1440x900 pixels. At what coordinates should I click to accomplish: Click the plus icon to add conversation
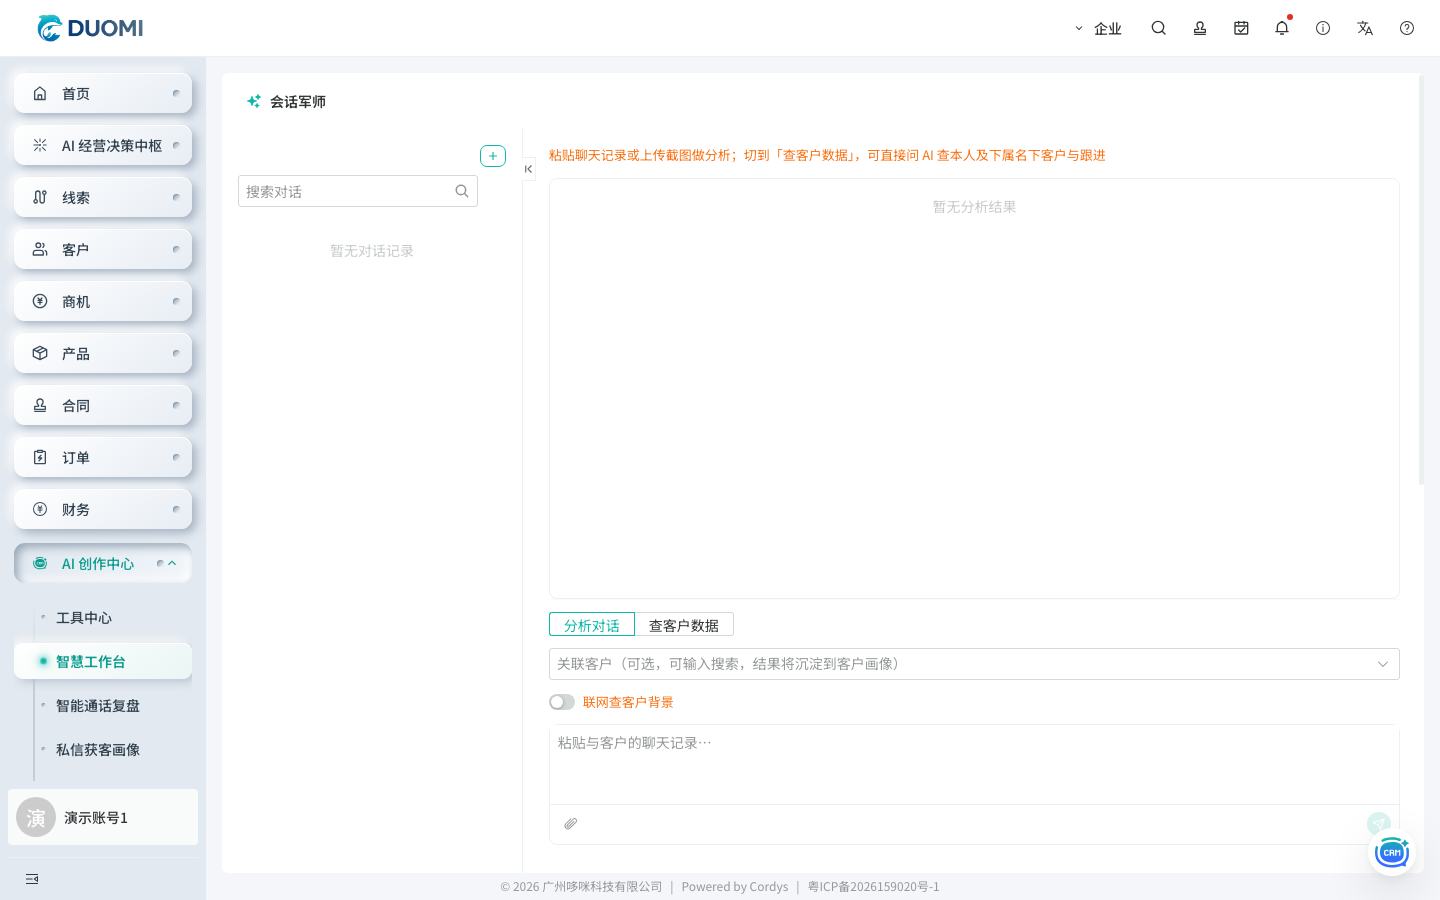493,156
